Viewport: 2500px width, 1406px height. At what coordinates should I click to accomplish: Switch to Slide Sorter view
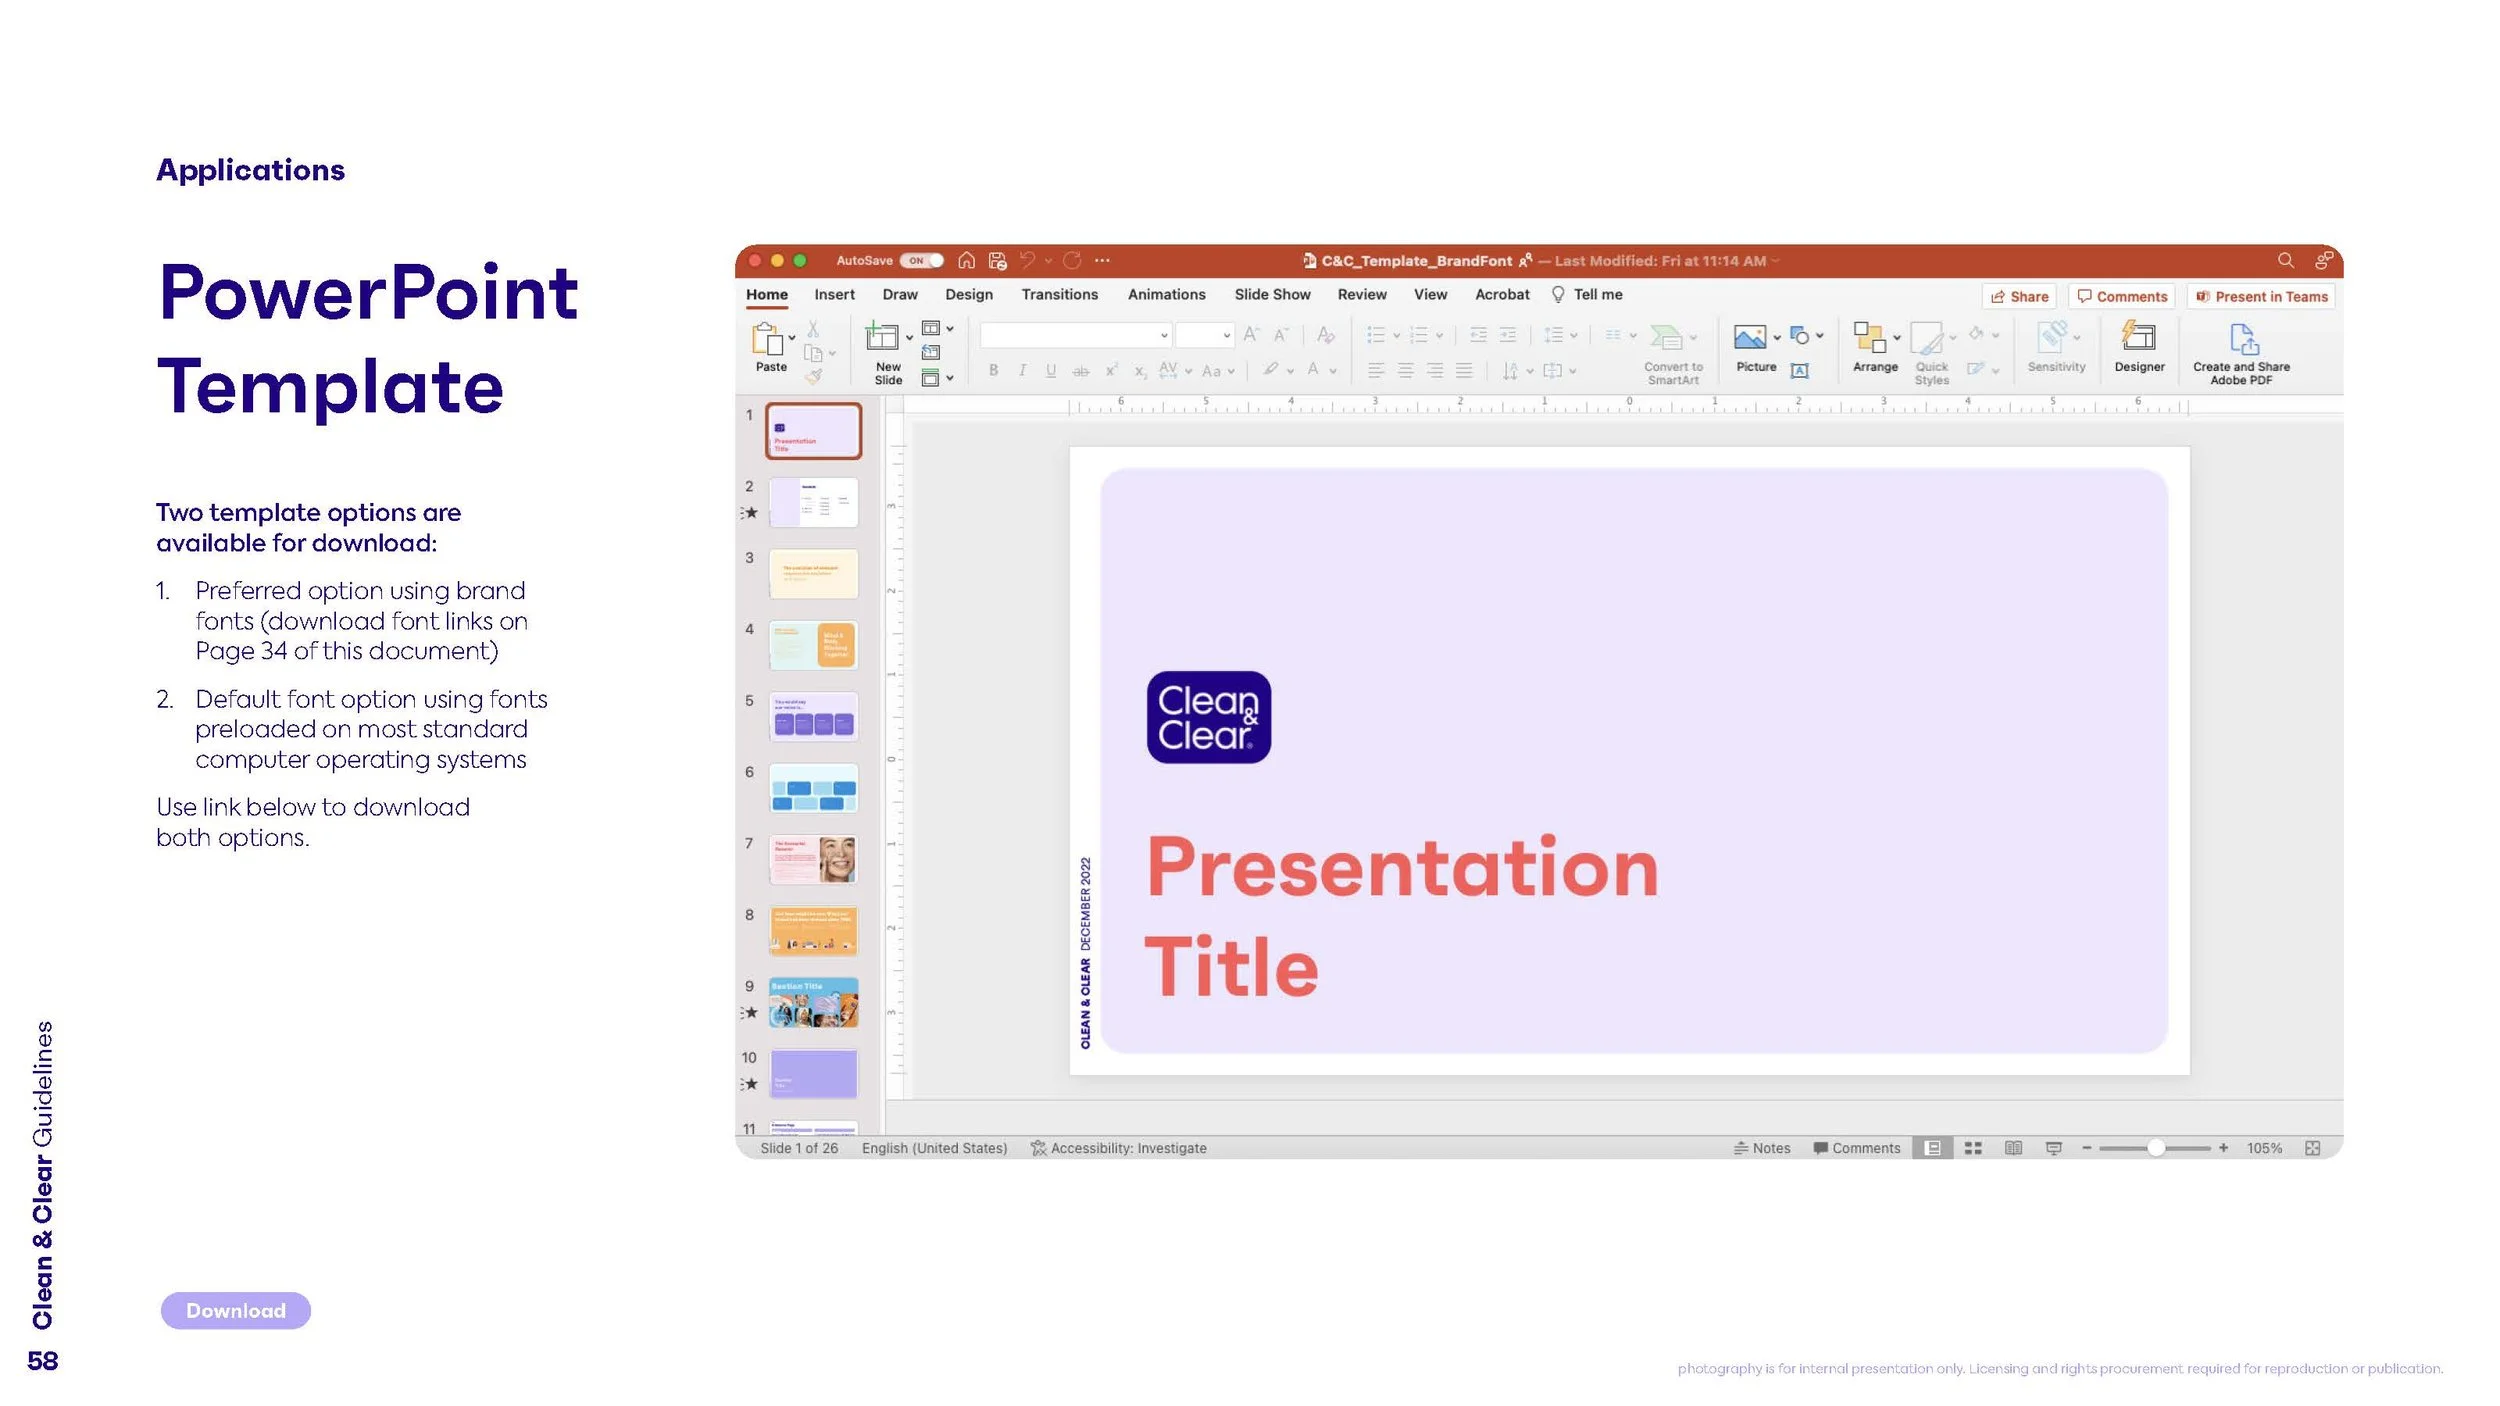point(1972,1148)
